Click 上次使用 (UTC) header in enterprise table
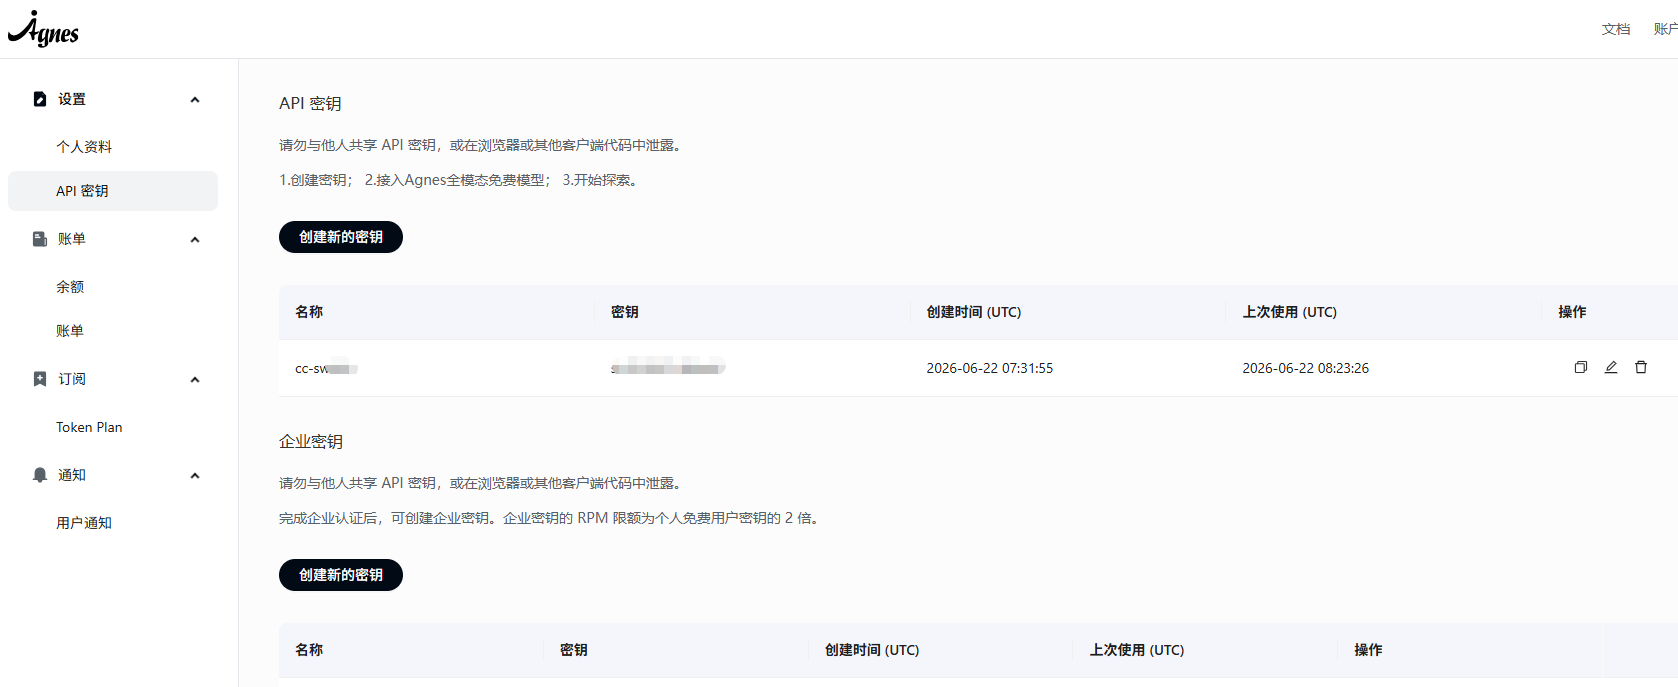Image resolution: width=1678 pixels, height=687 pixels. 1137,650
